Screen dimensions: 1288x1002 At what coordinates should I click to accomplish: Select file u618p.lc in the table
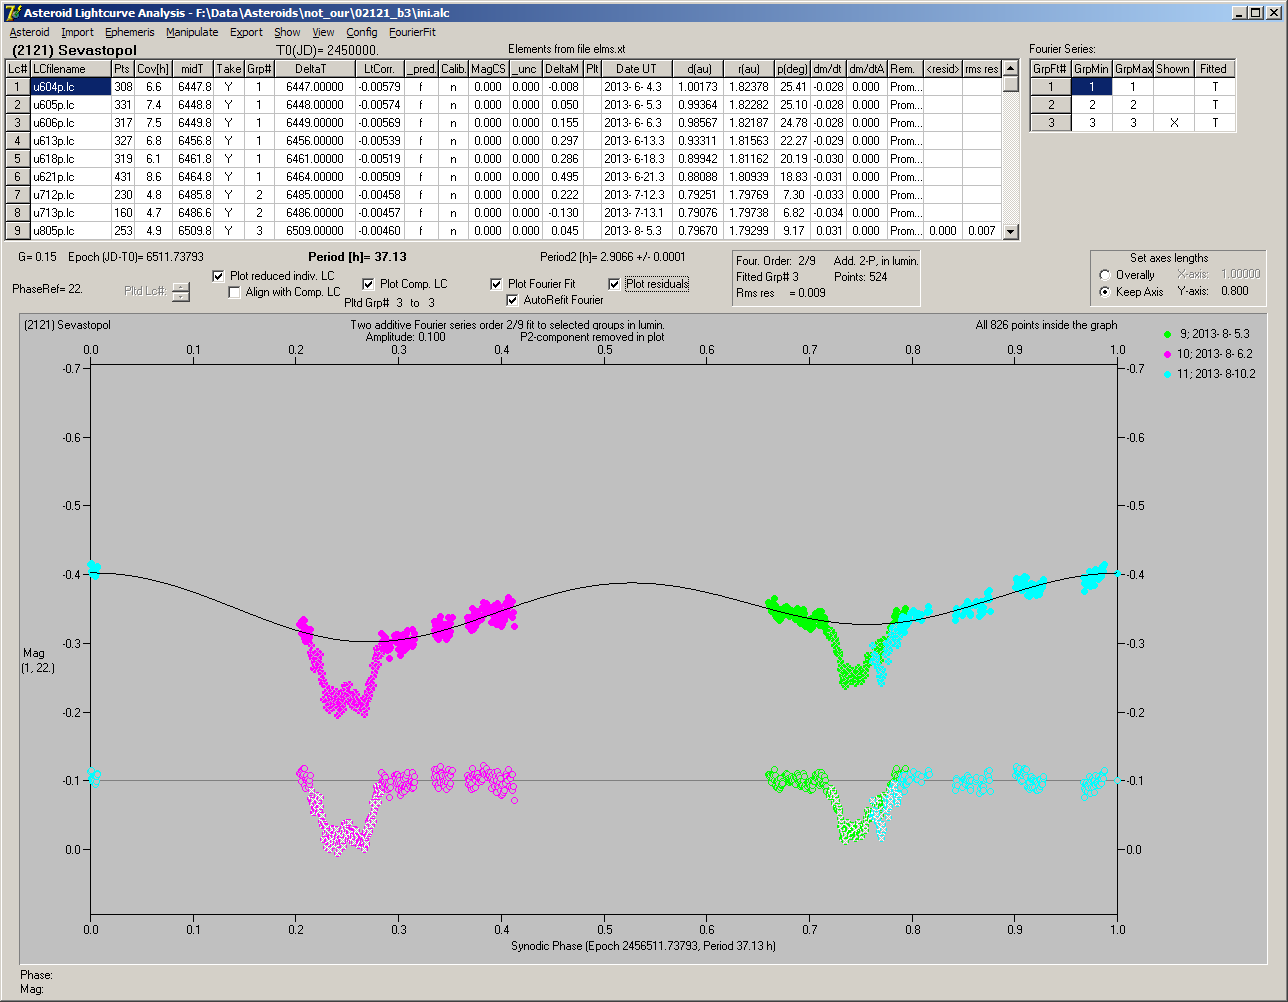coord(69,159)
